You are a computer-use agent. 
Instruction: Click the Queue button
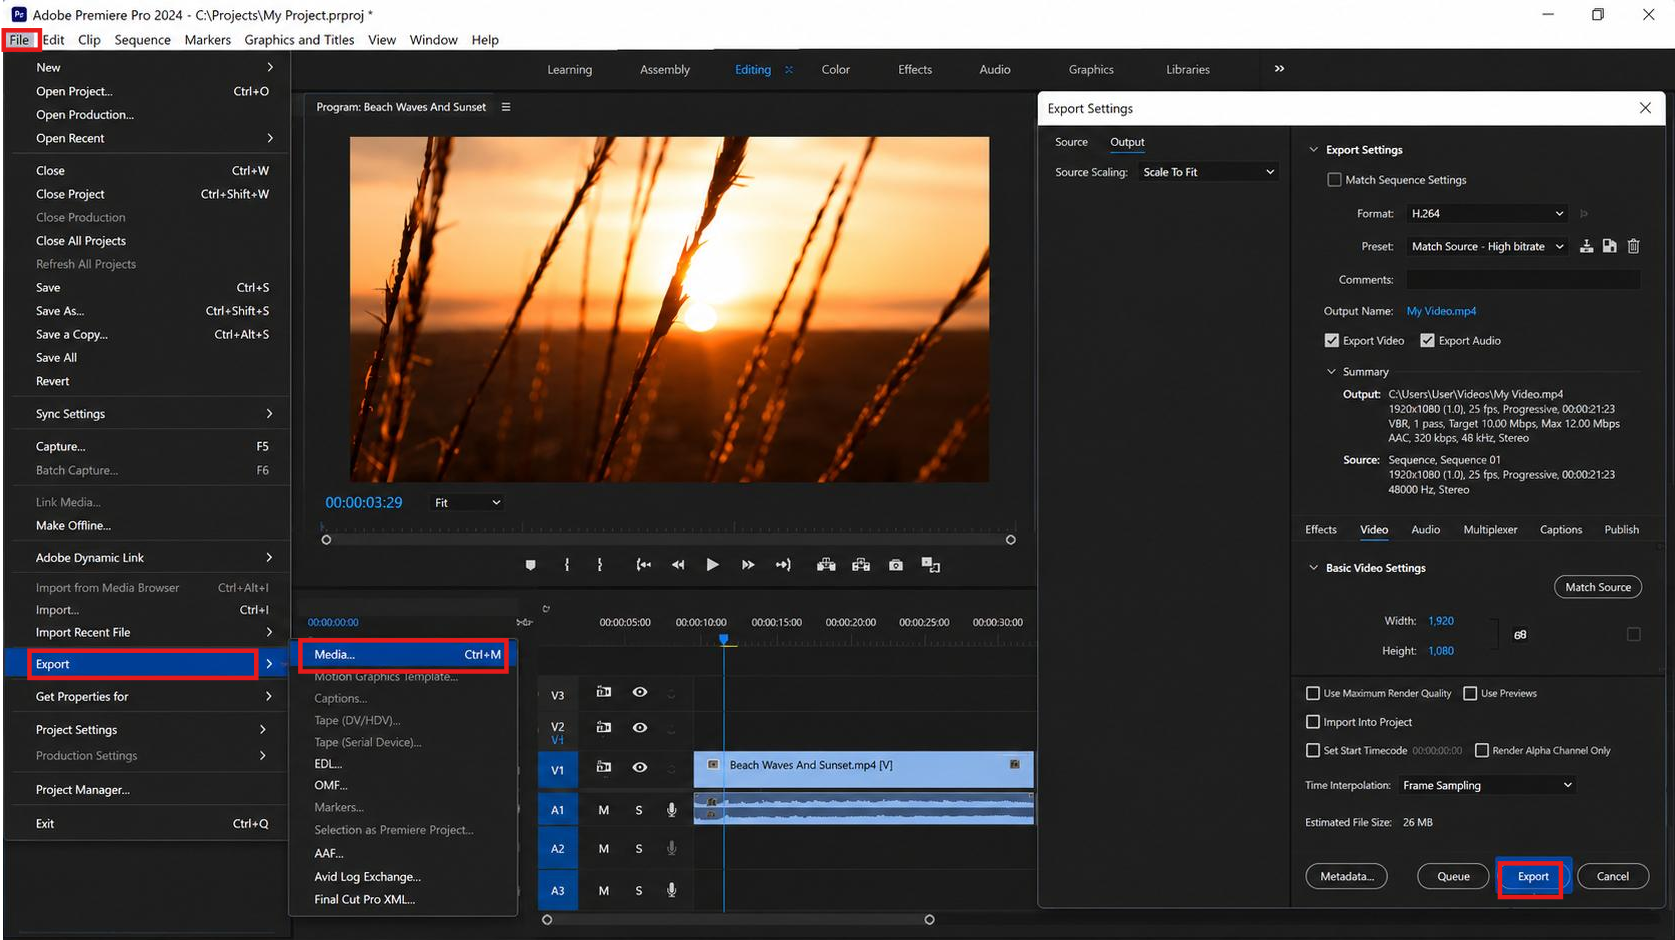point(1453,877)
